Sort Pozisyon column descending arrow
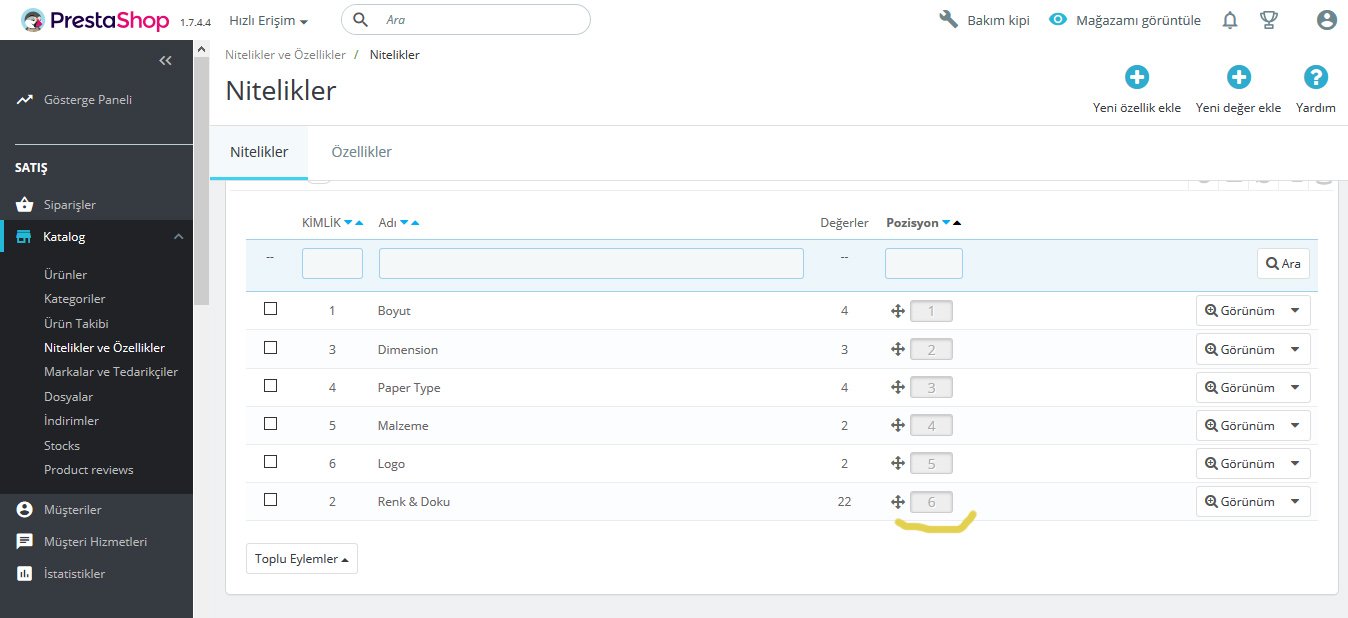The width and height of the screenshot is (1348, 618). click(946, 223)
